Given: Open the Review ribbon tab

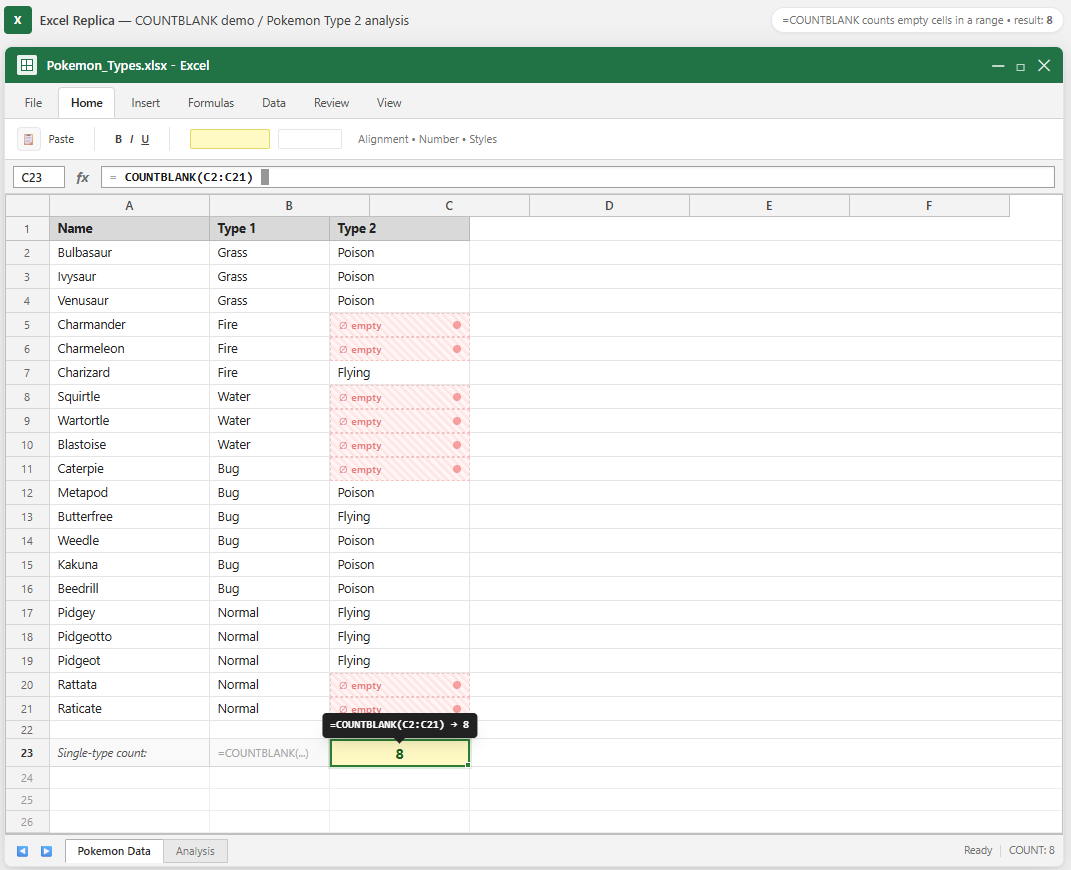Looking at the screenshot, I should tap(331, 103).
